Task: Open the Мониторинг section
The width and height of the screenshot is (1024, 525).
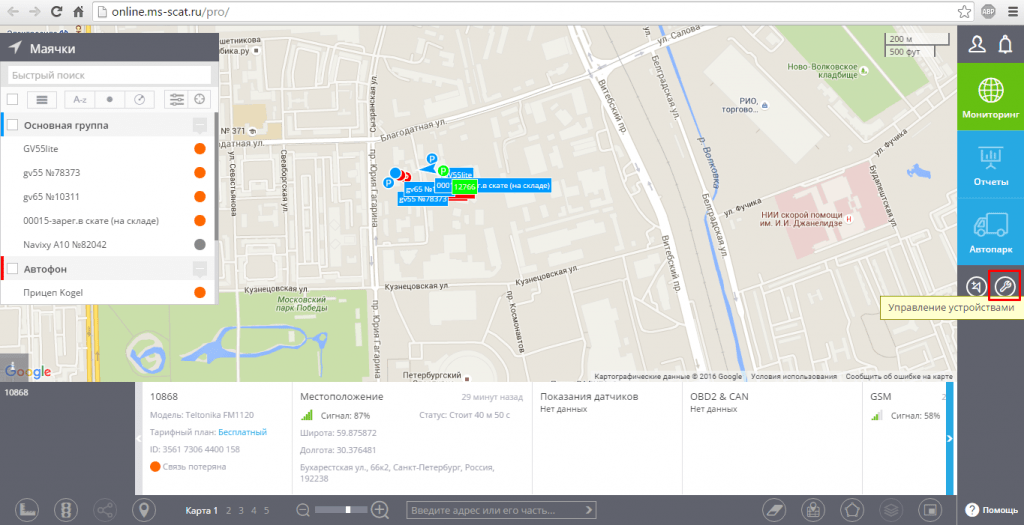Action: [x=990, y=97]
